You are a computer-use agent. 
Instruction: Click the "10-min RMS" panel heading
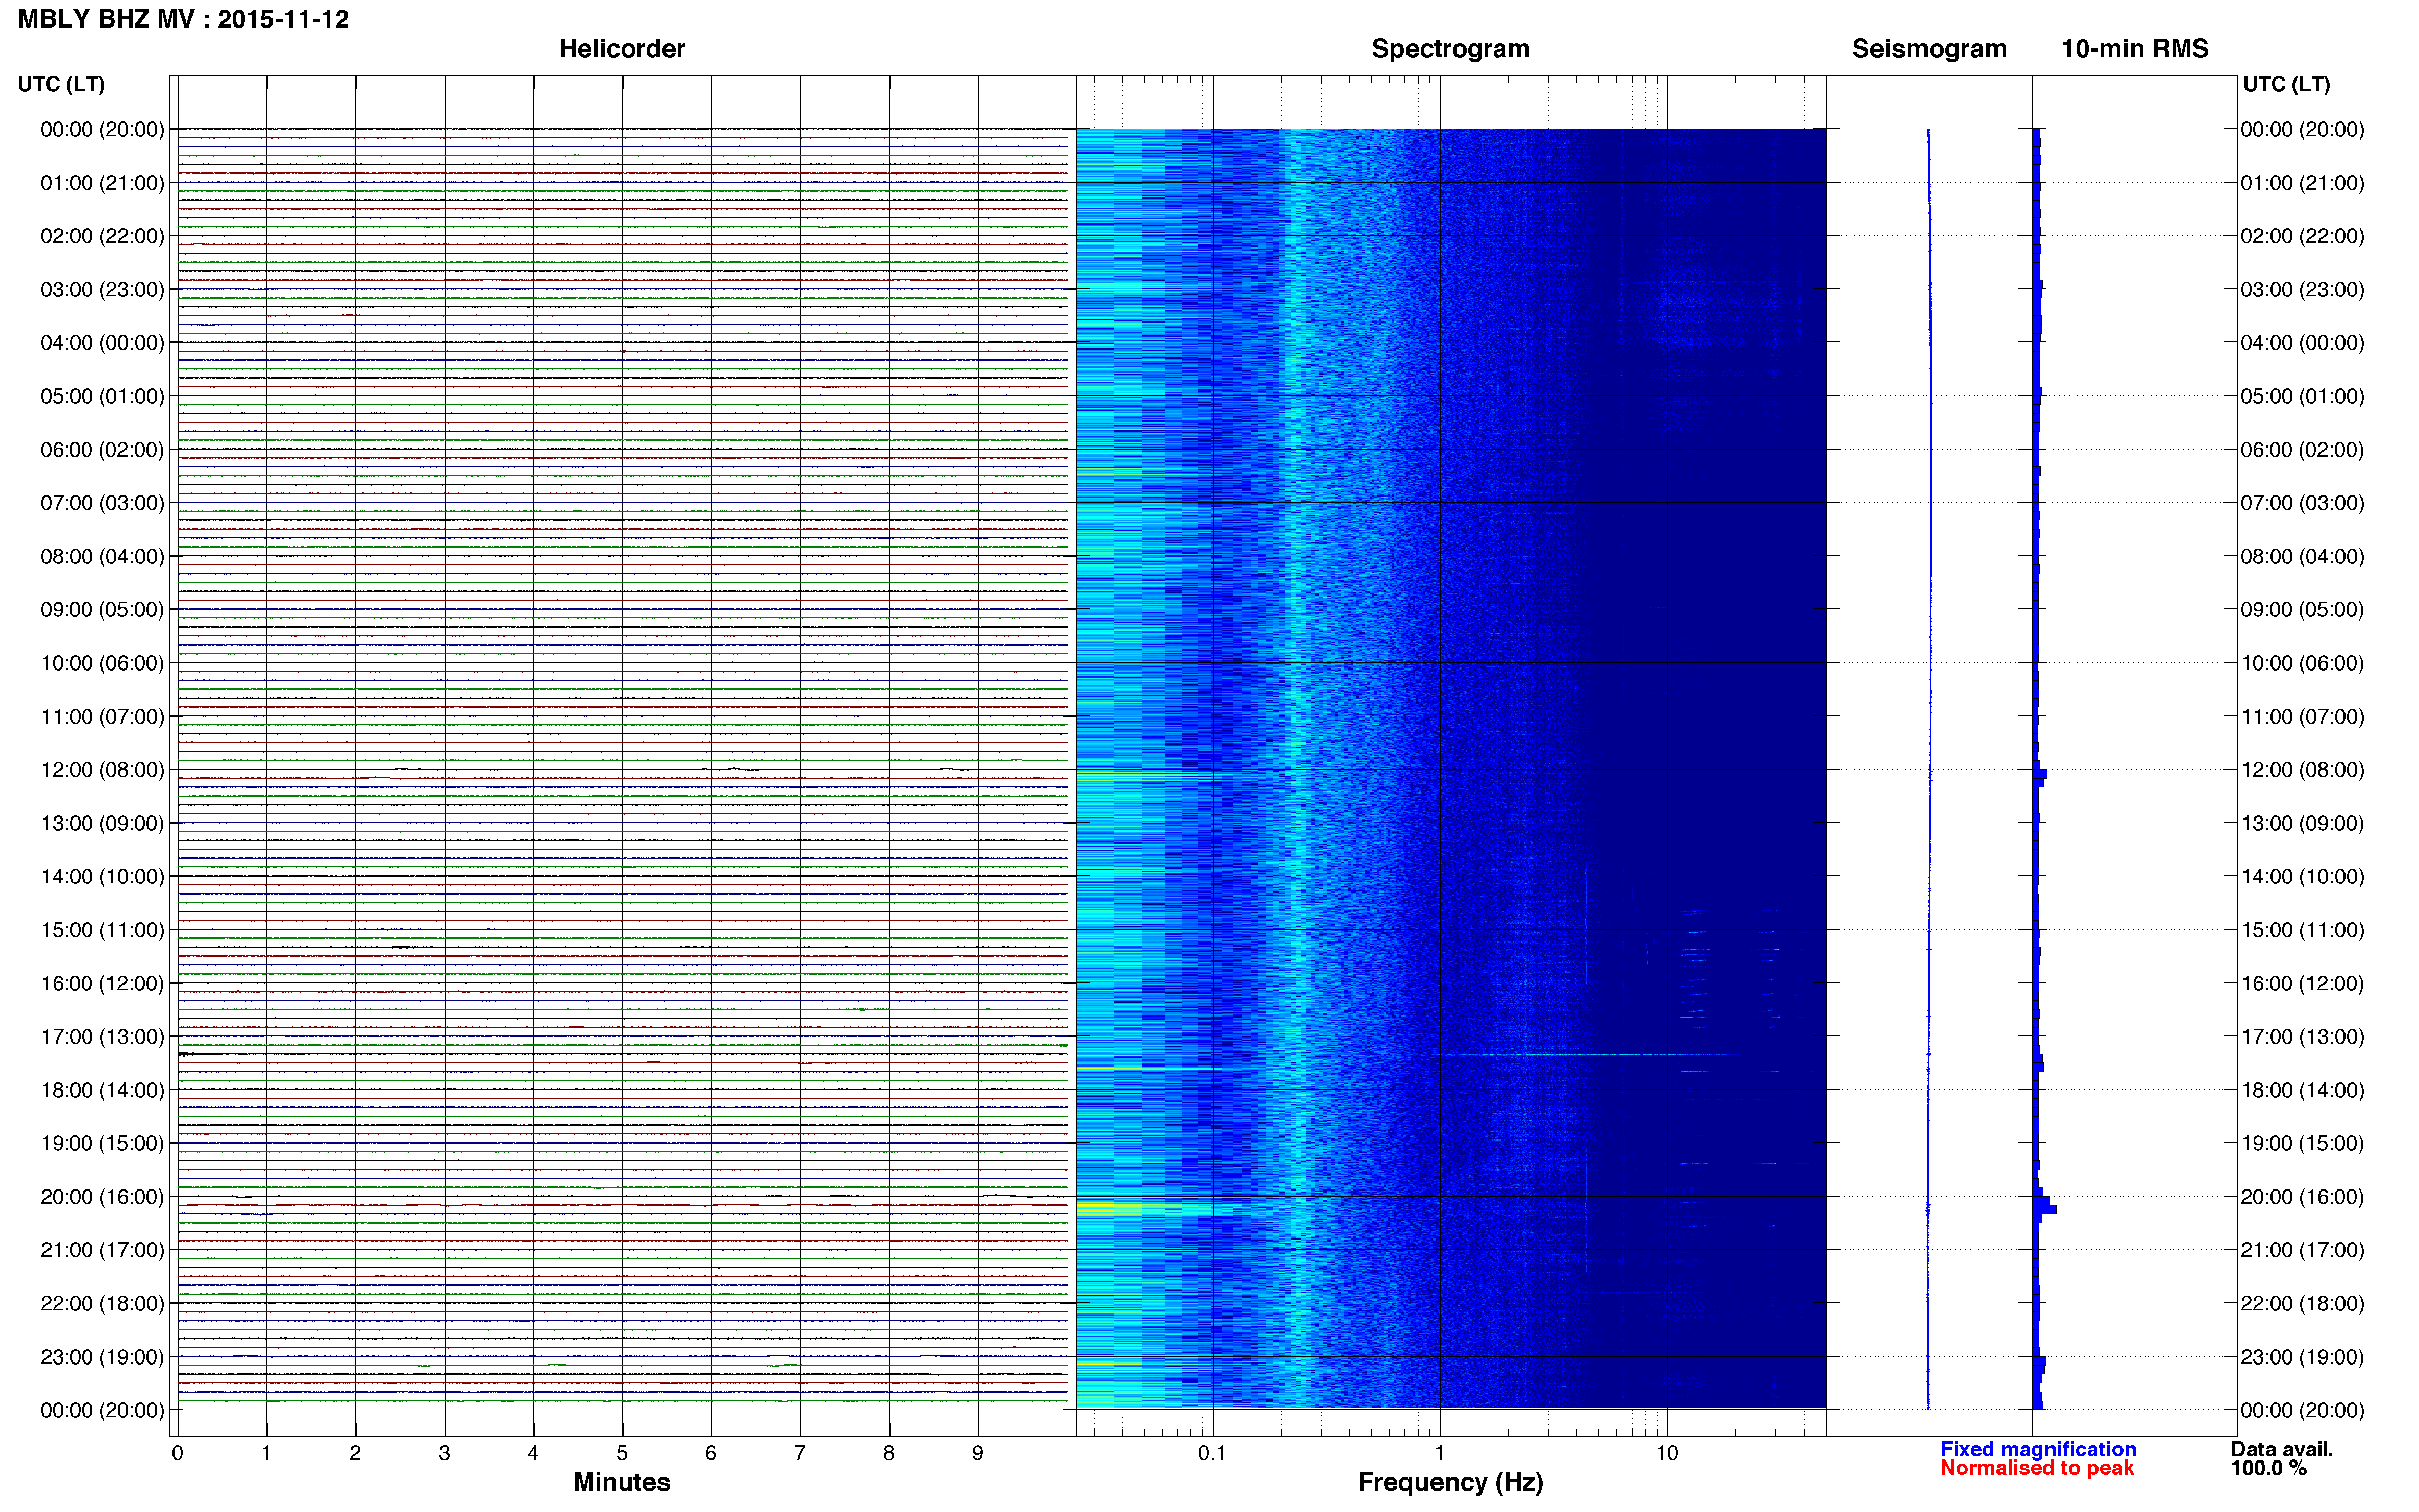pos(2134,48)
